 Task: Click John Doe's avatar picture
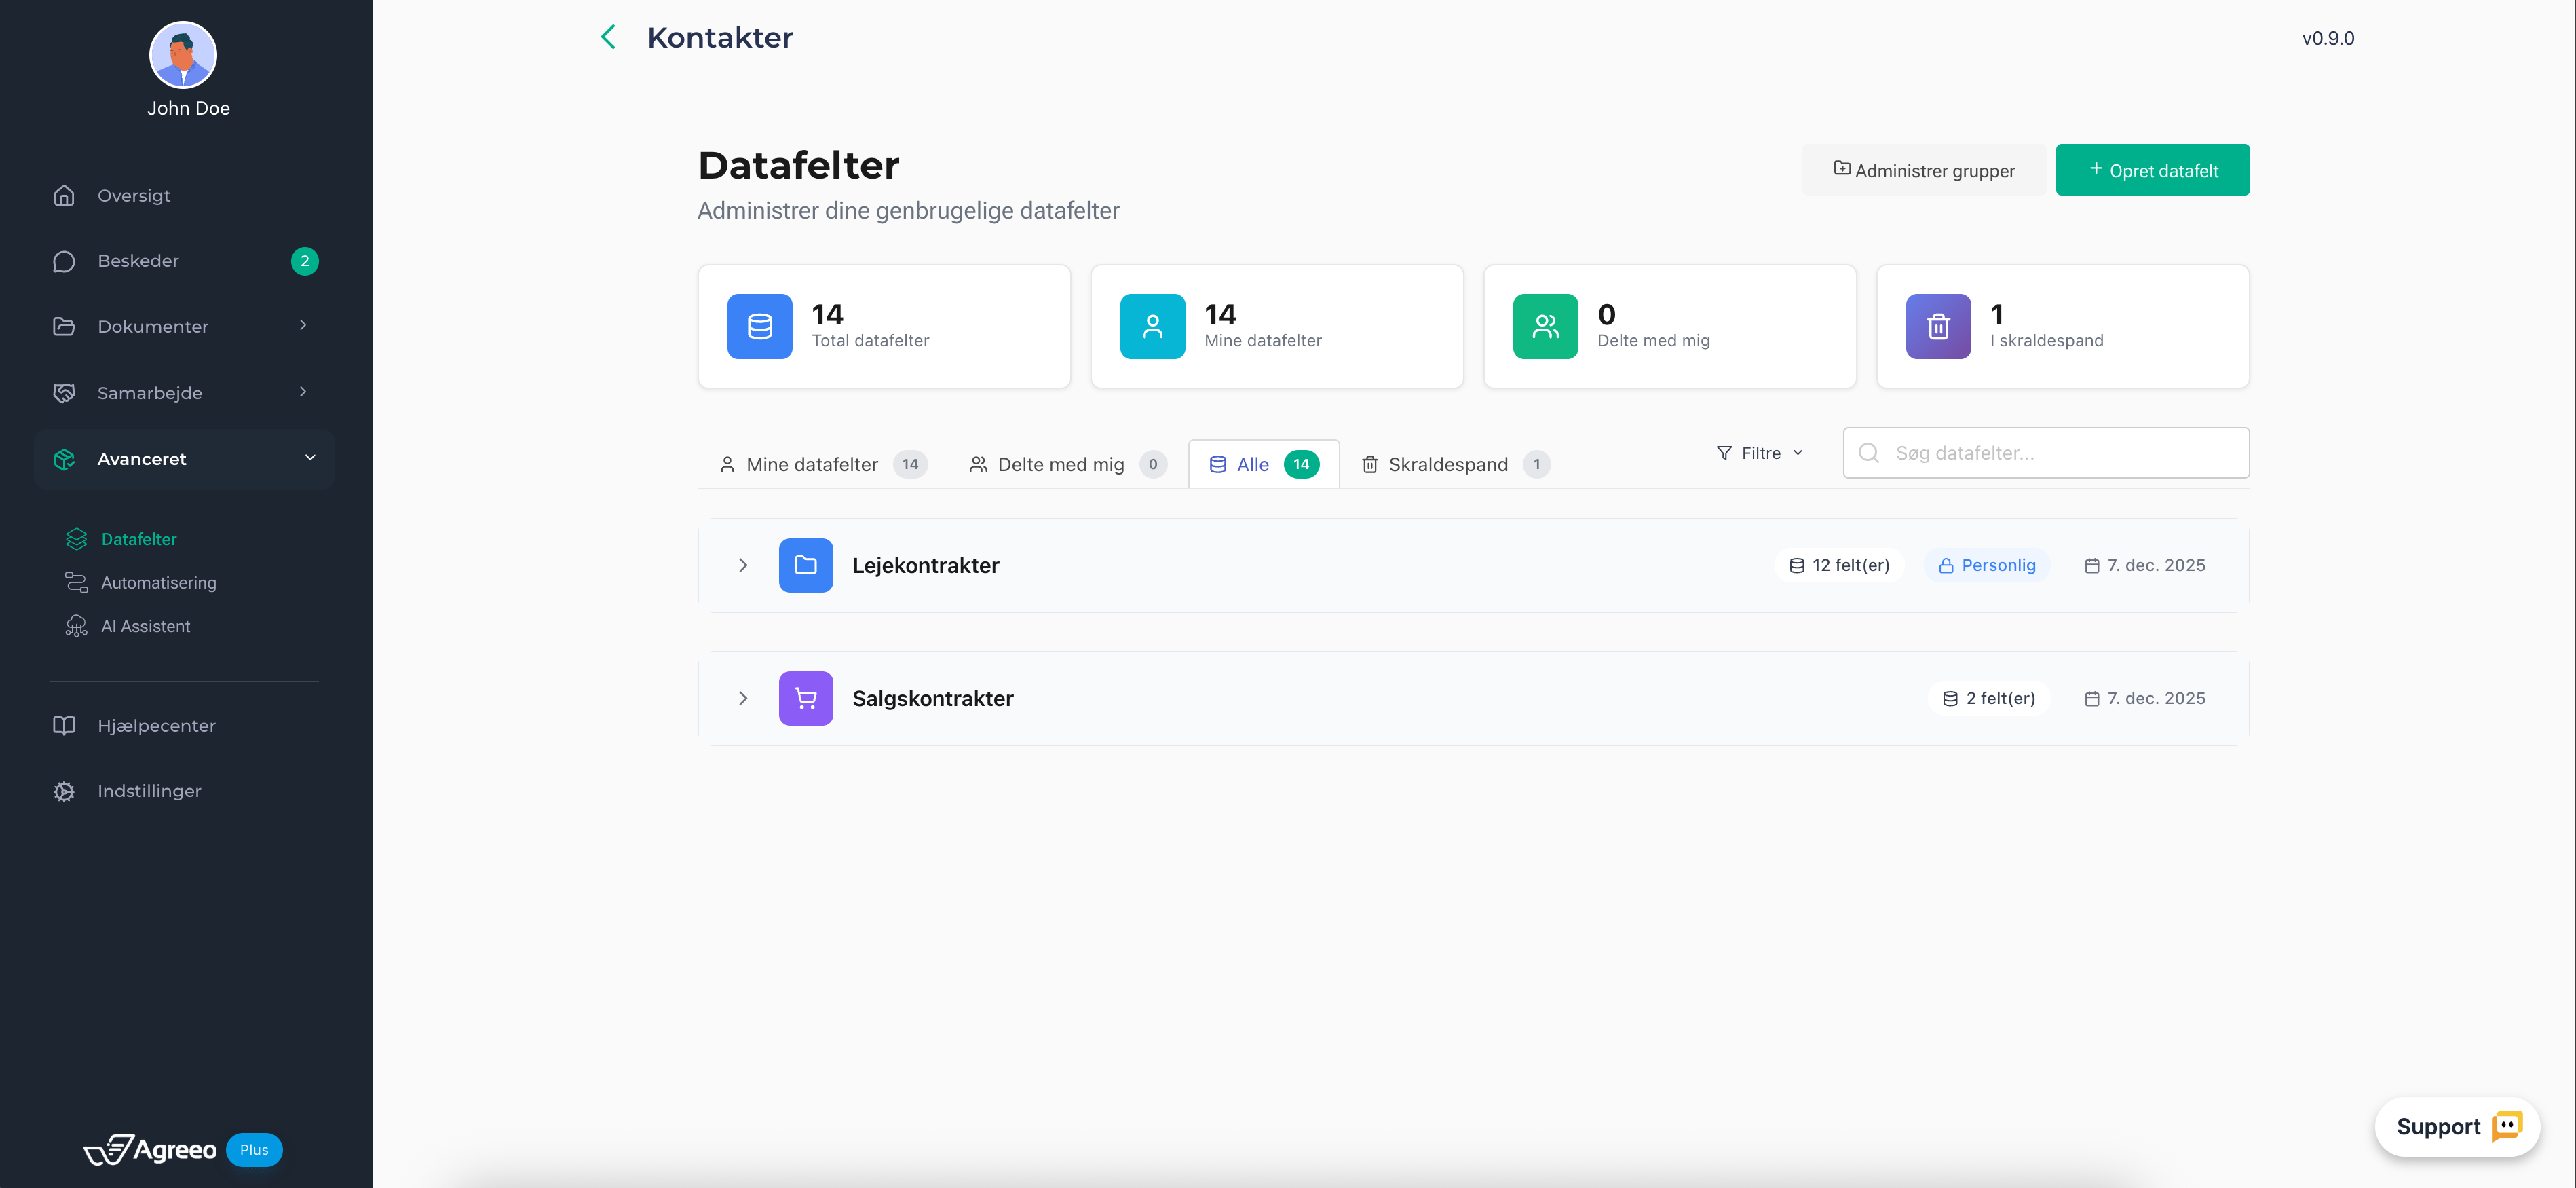click(x=183, y=56)
